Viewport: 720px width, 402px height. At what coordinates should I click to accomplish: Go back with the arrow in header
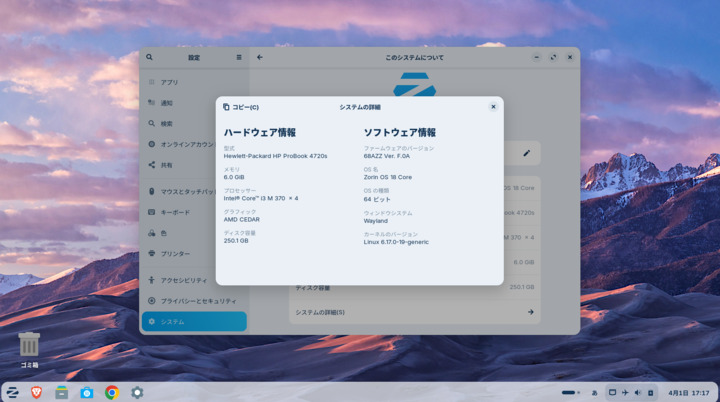[x=260, y=57]
